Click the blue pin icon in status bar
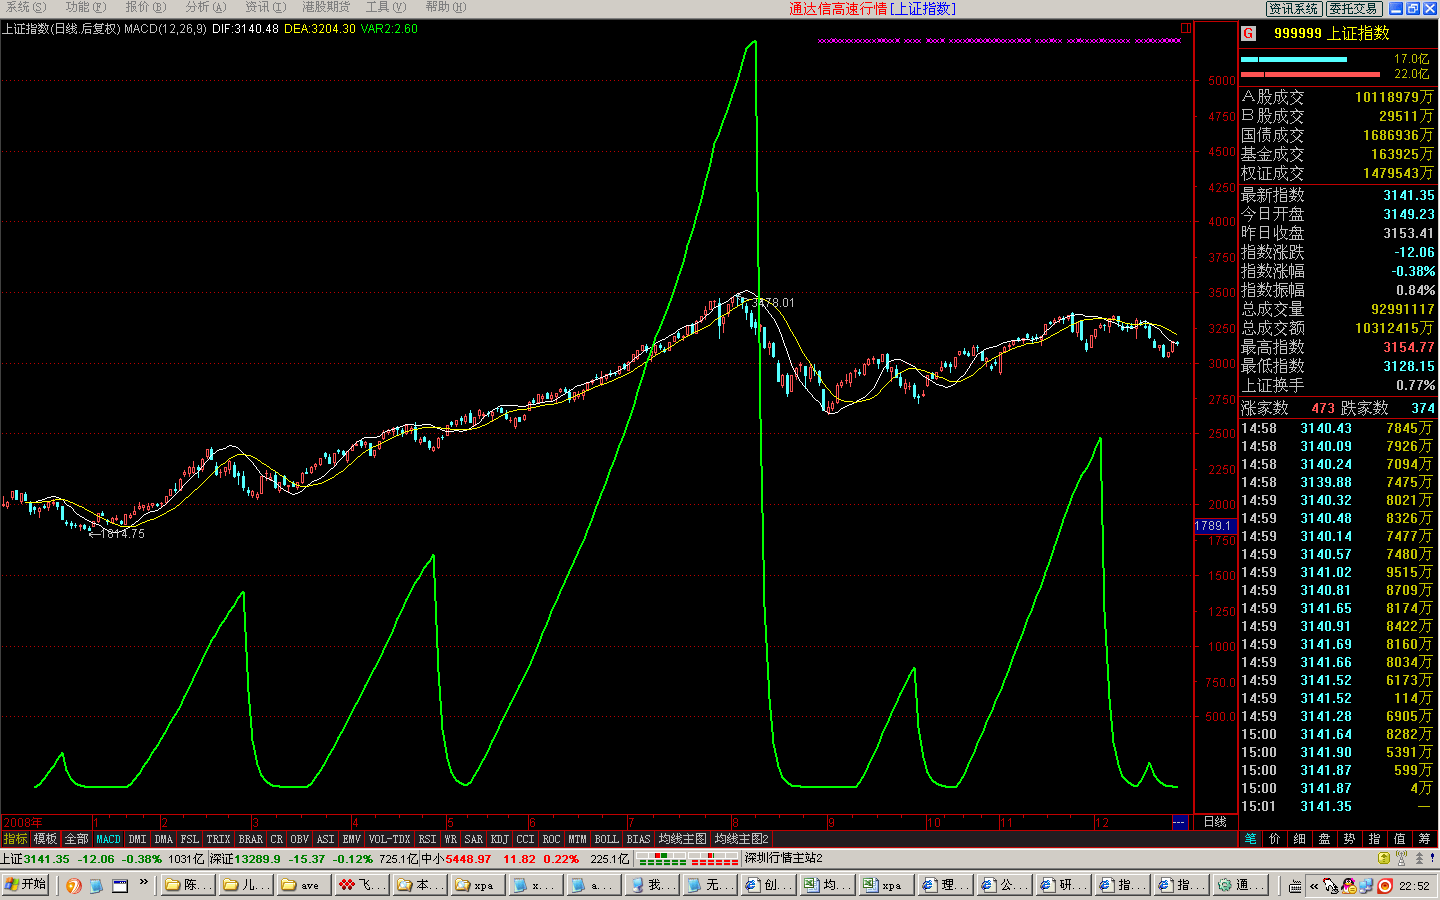Screen dimensions: 1440x900 pyautogui.click(x=1432, y=858)
